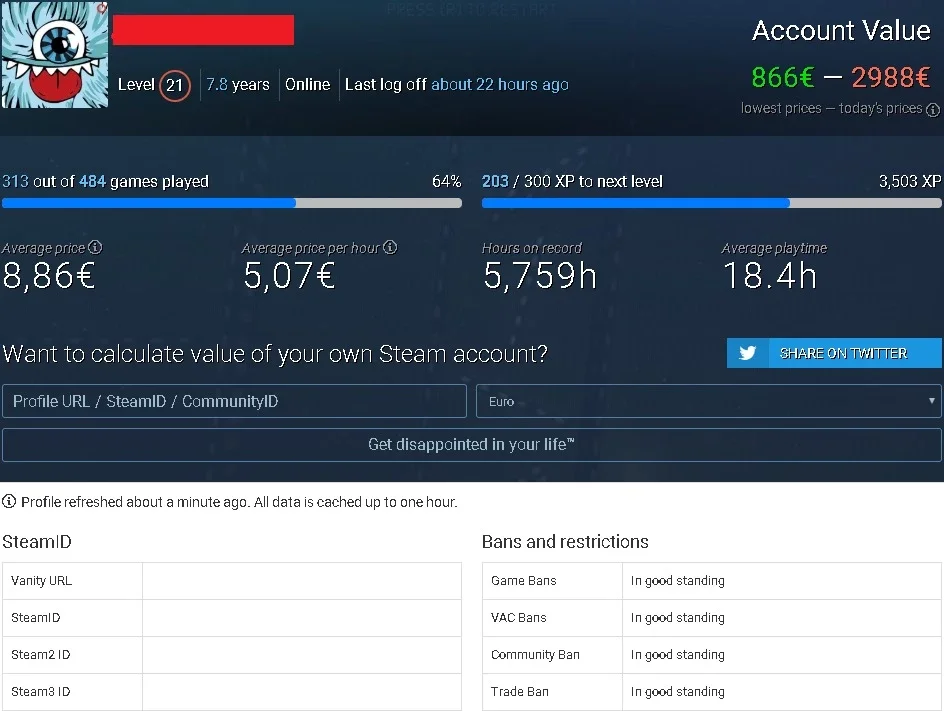Viewport: 944px width, 711px height.
Task: Click the SteamID row label in table
Action: click(x=36, y=618)
